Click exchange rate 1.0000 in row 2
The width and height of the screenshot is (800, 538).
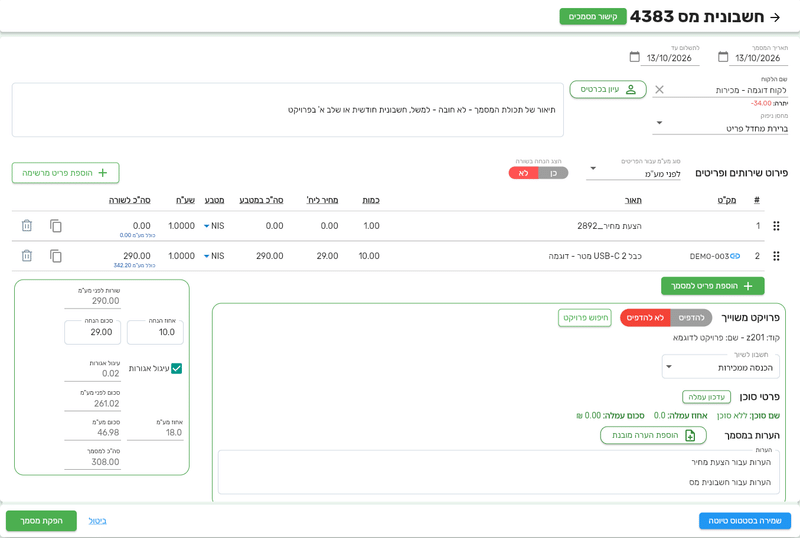click(182, 256)
